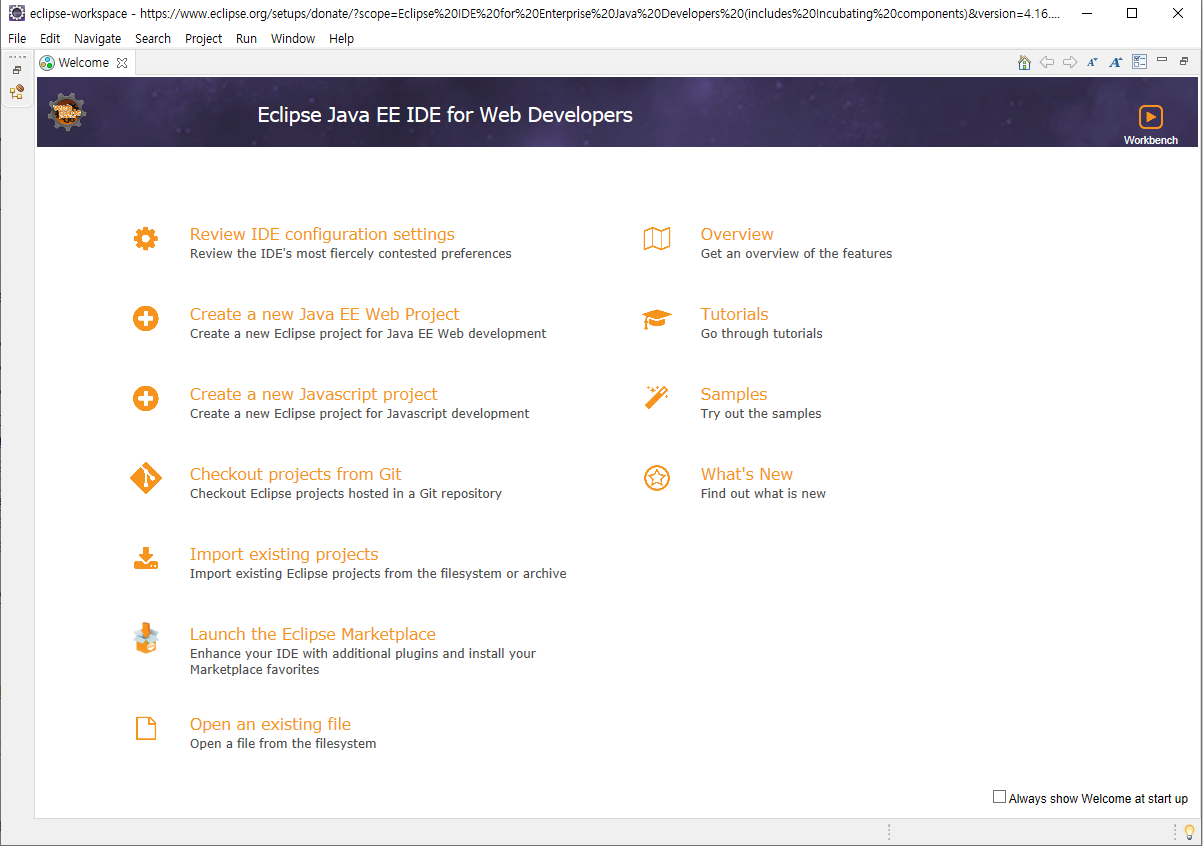Click gear icon beside Review IDE configuration
The width and height of the screenshot is (1203, 846).
(x=146, y=239)
